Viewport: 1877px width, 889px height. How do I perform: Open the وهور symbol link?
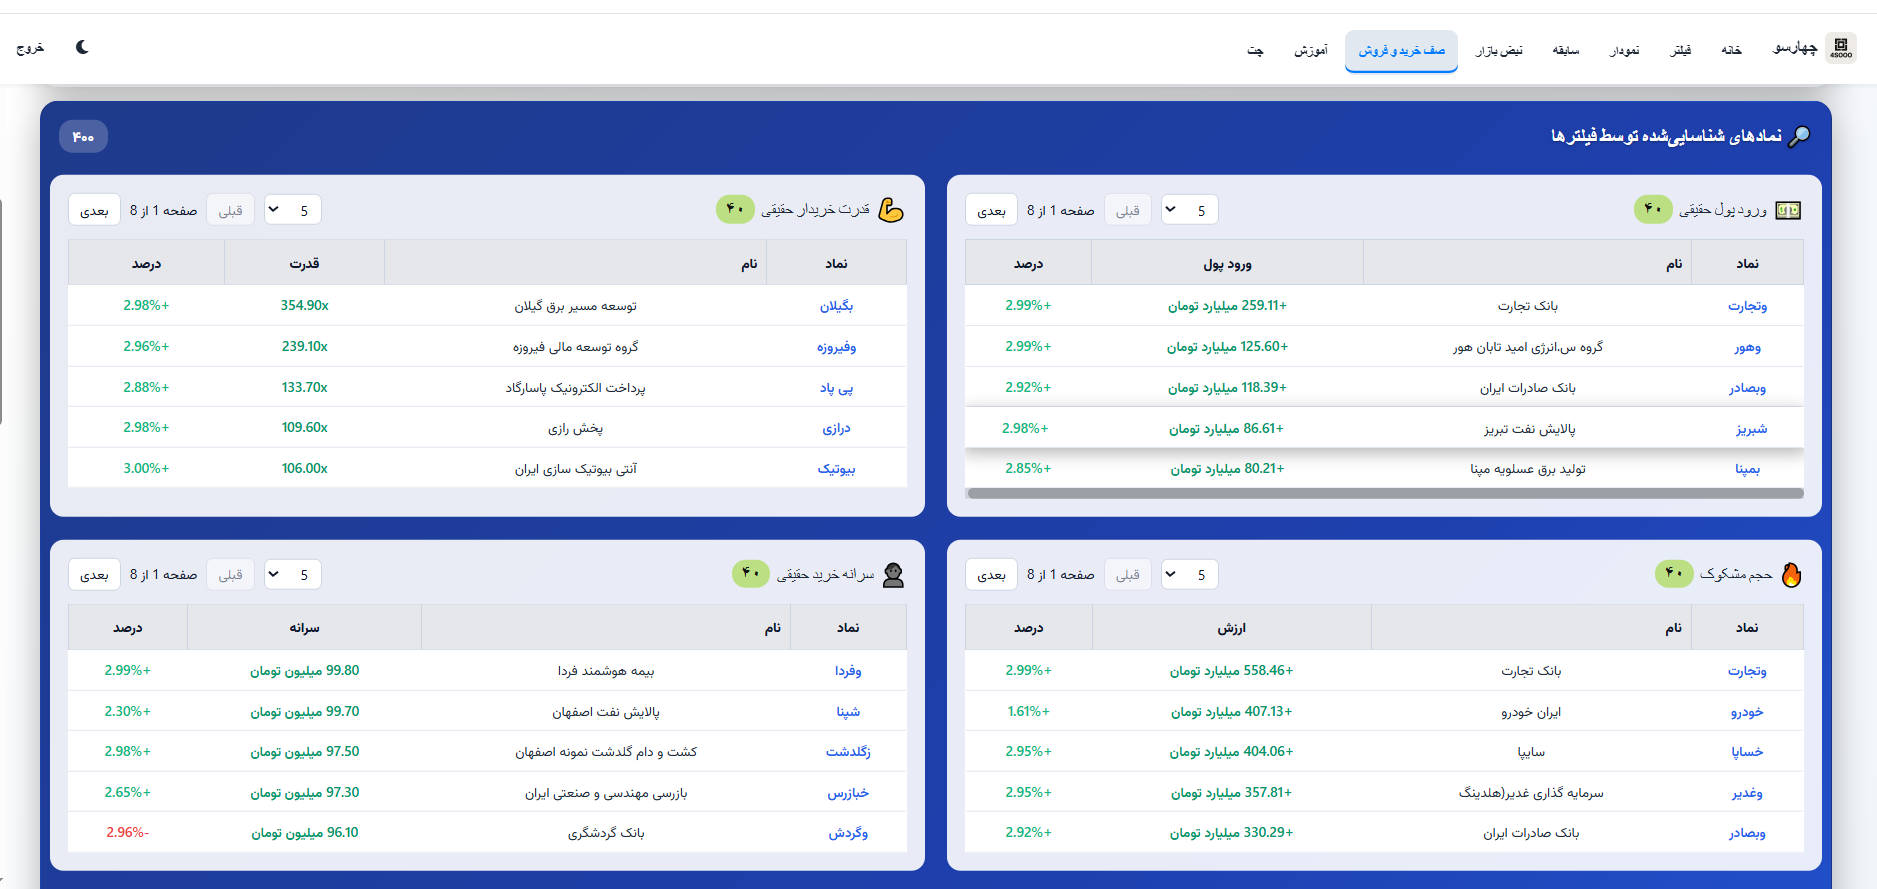pyautogui.click(x=1747, y=347)
